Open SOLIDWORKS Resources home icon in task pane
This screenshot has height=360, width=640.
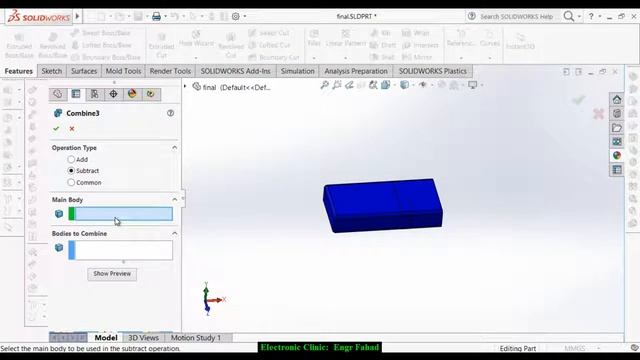pyautogui.click(x=617, y=99)
